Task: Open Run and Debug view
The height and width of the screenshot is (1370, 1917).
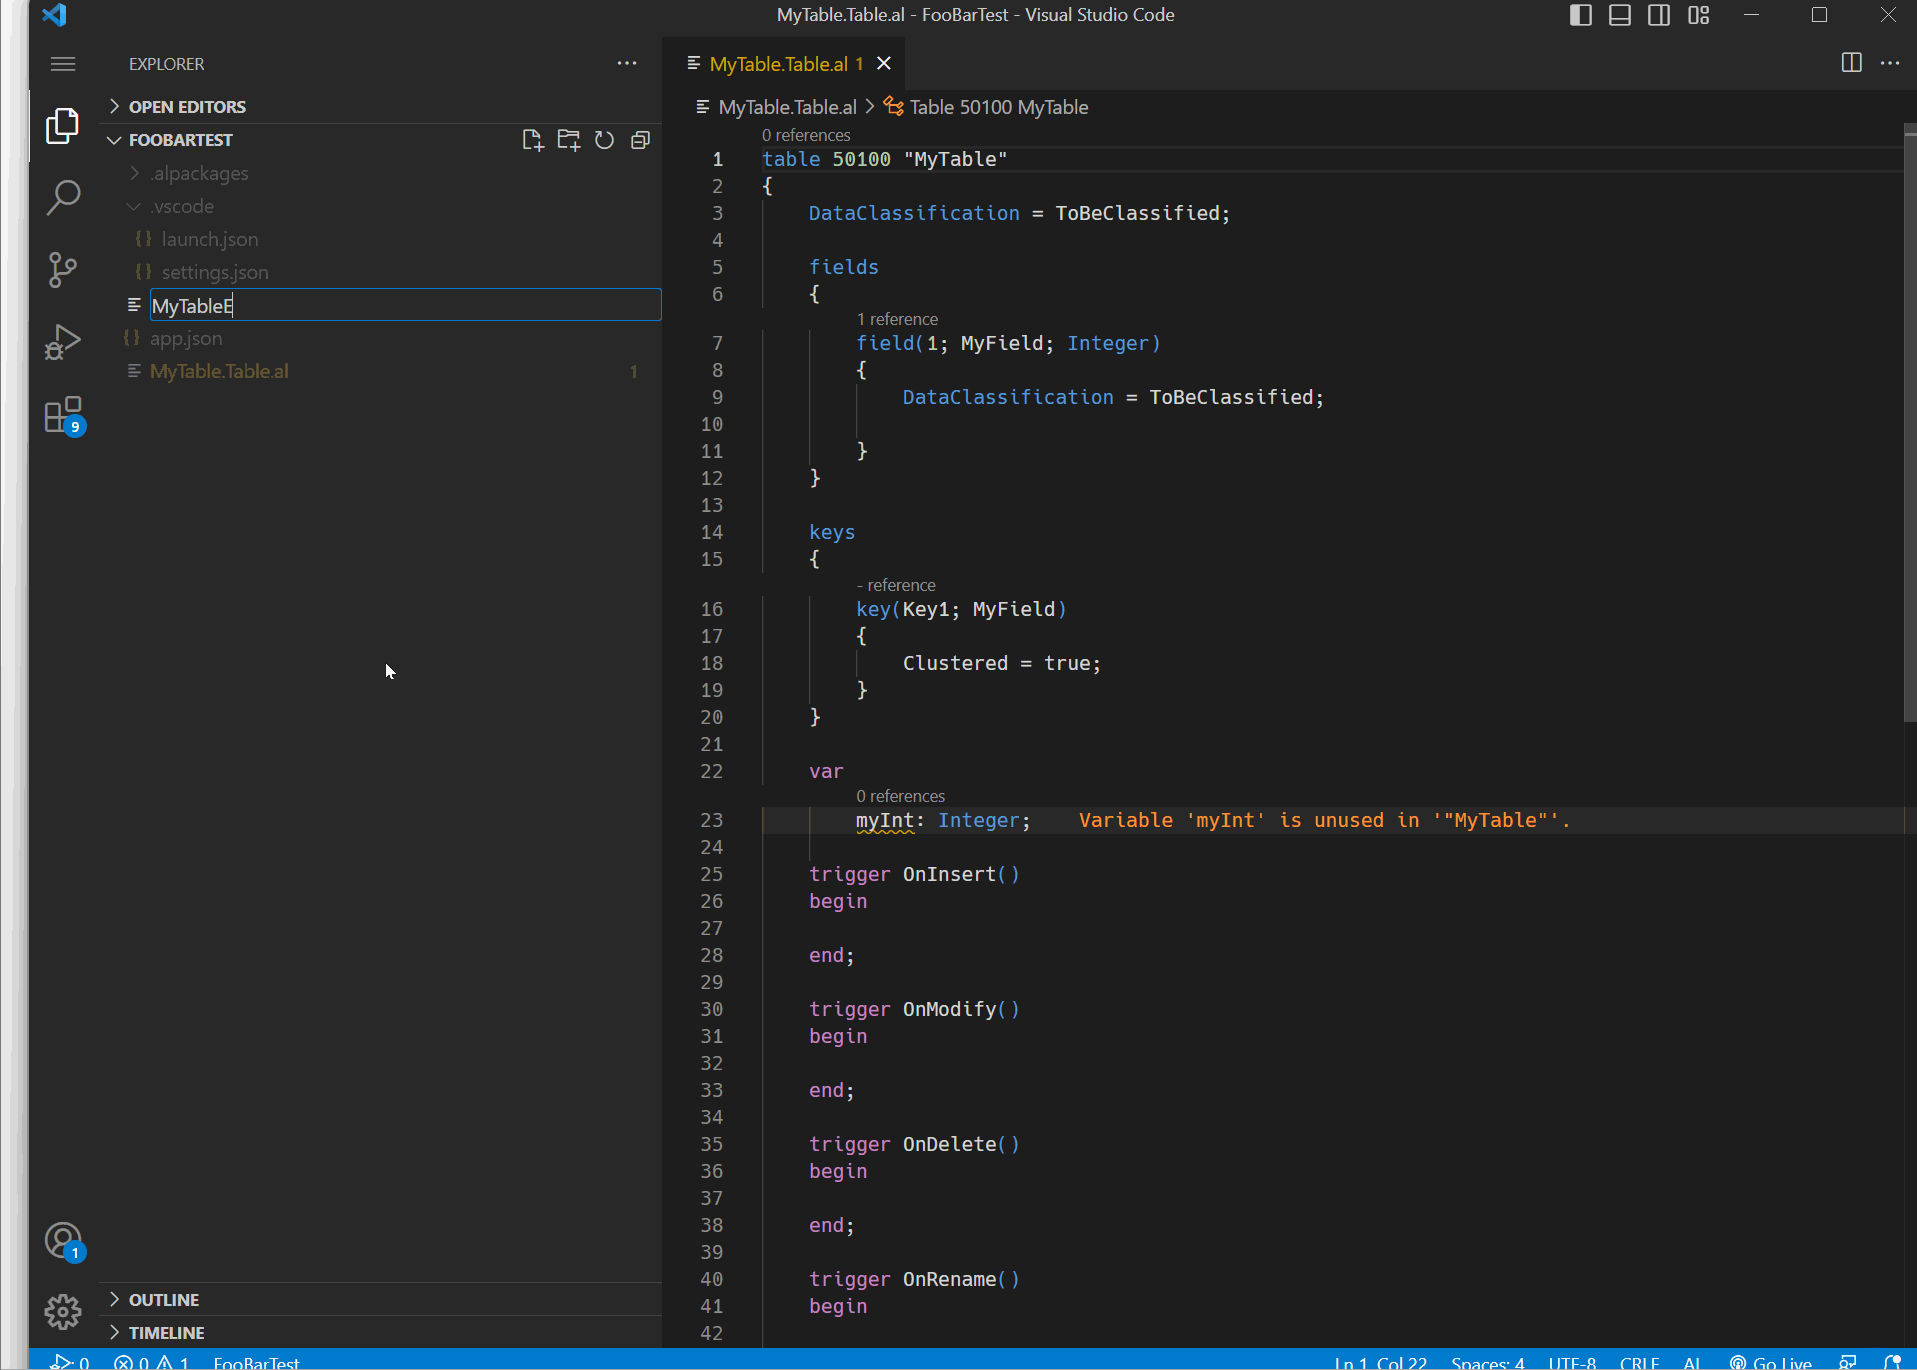Action: tap(62, 341)
